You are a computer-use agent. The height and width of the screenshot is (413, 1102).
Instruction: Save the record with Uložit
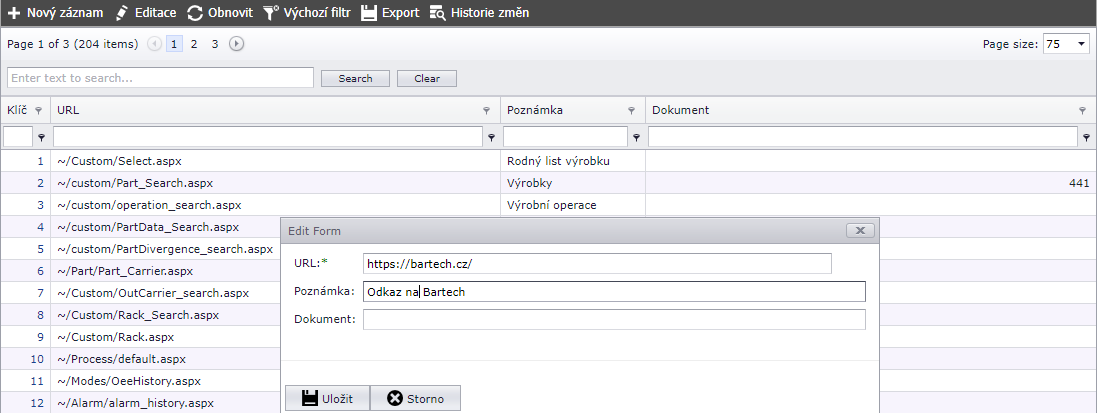click(x=327, y=398)
